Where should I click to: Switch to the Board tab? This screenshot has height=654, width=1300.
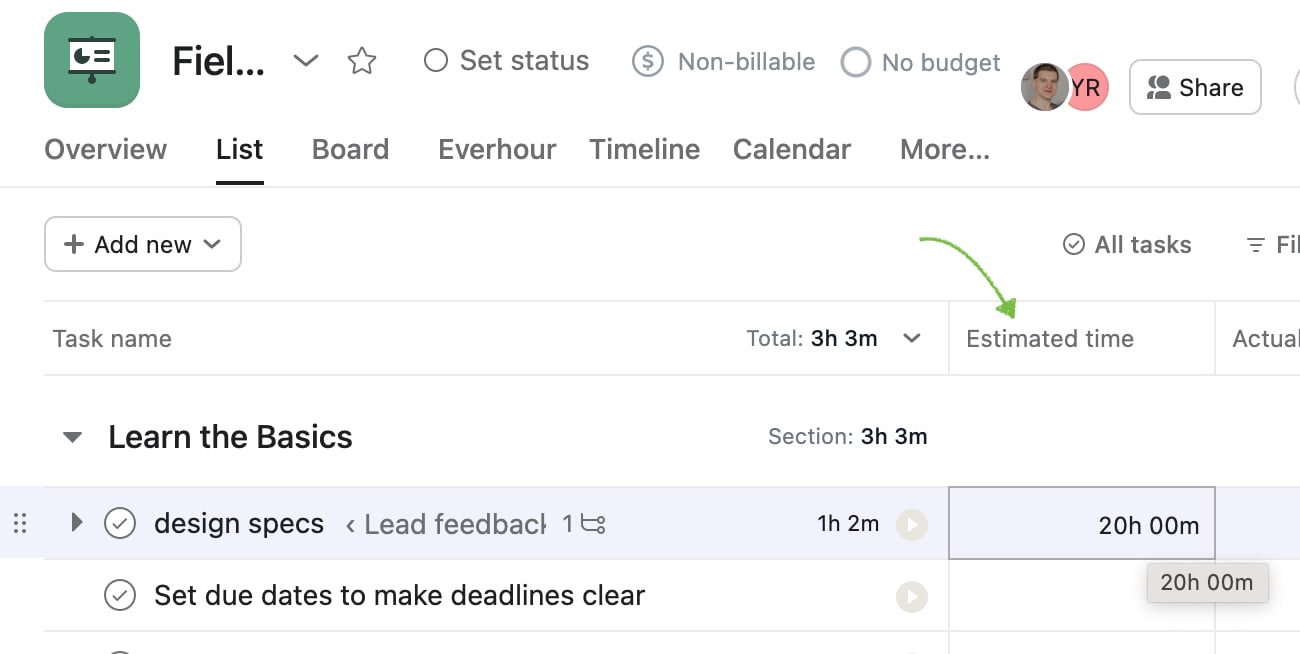coord(350,150)
